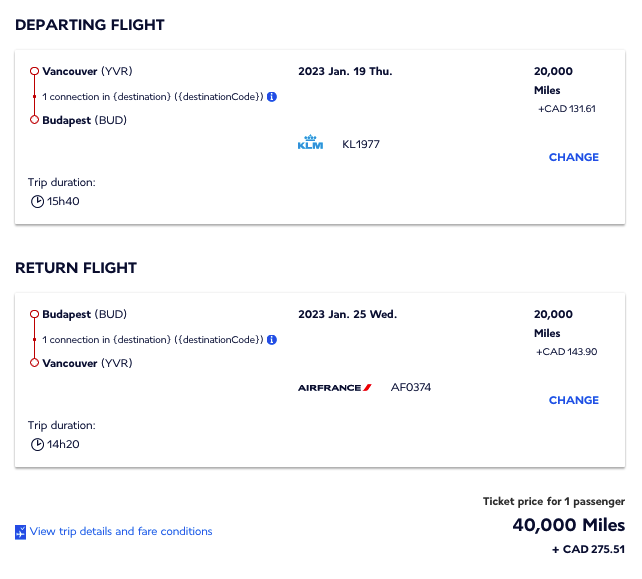642x579 pixels.
Task: Click flight number AF0374
Action: tap(411, 387)
